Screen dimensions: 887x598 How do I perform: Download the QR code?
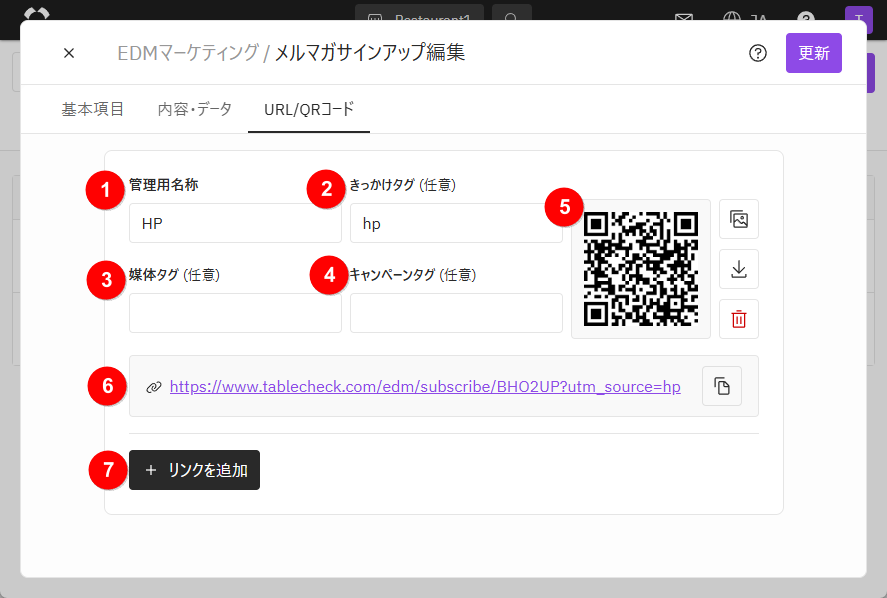[x=739, y=269]
